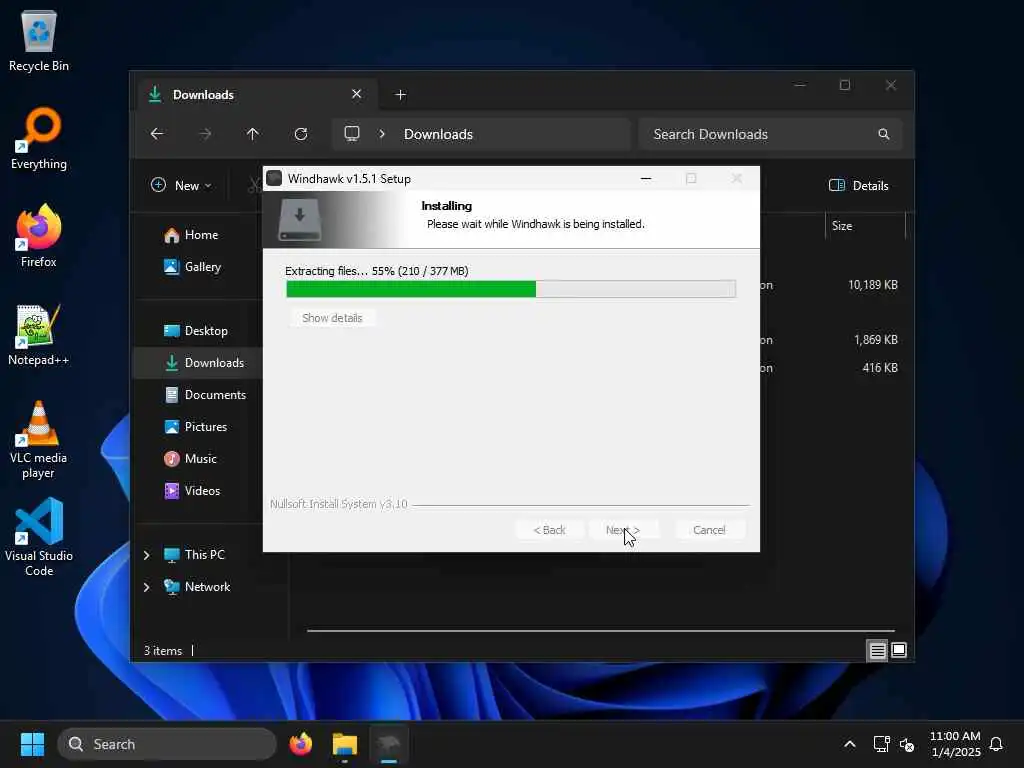
Task: Open the New dropdown in File Explorer
Action: pos(181,185)
